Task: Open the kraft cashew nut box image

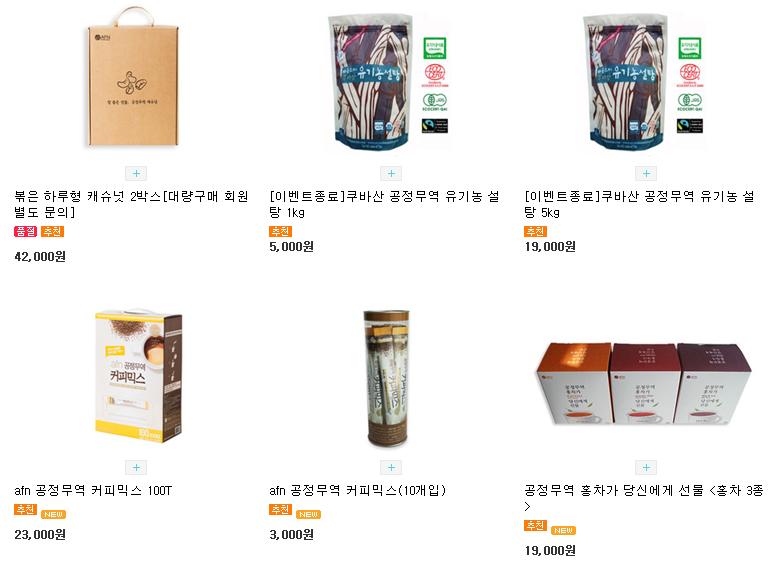Action: pyautogui.click(x=134, y=78)
